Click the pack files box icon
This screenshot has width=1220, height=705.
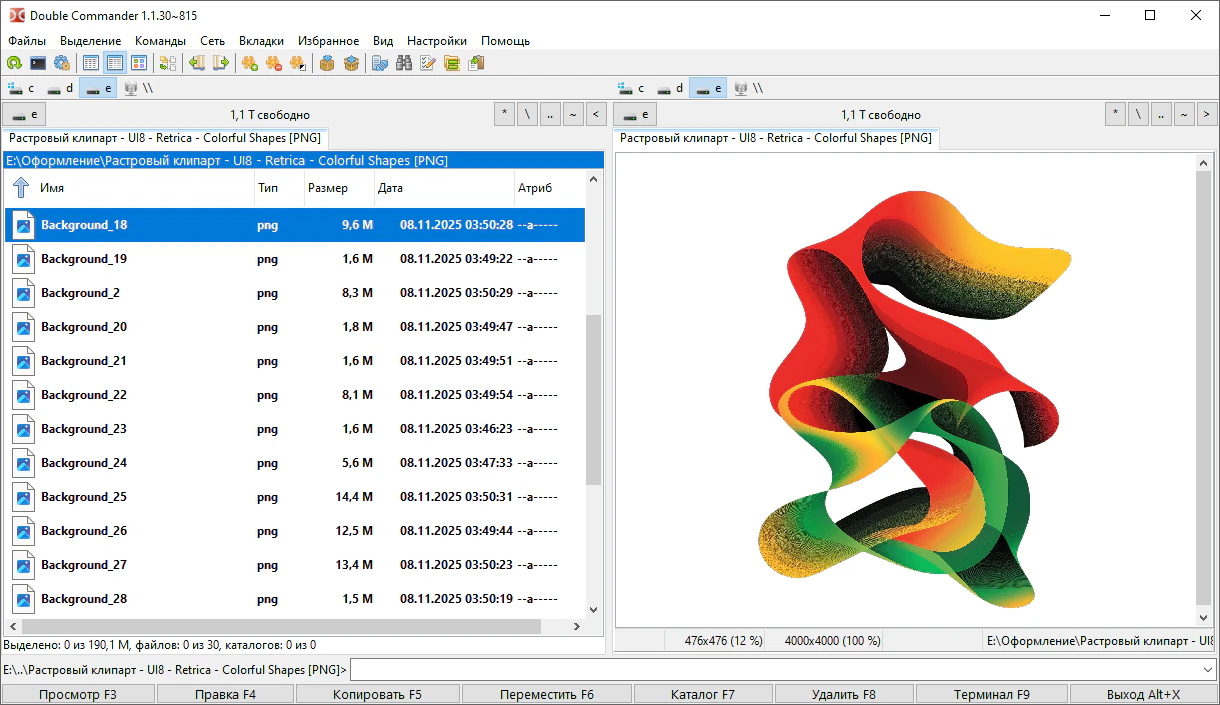[326, 63]
